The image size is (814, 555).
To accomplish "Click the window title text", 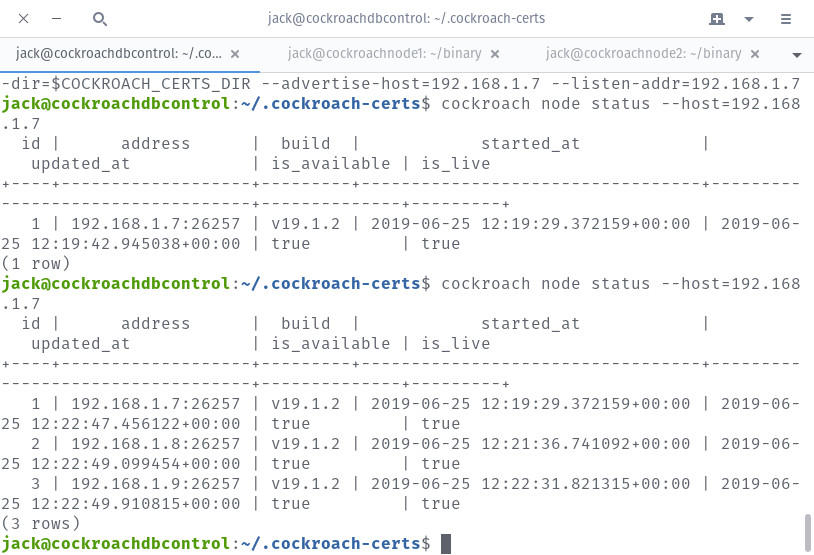I will (x=406, y=19).
